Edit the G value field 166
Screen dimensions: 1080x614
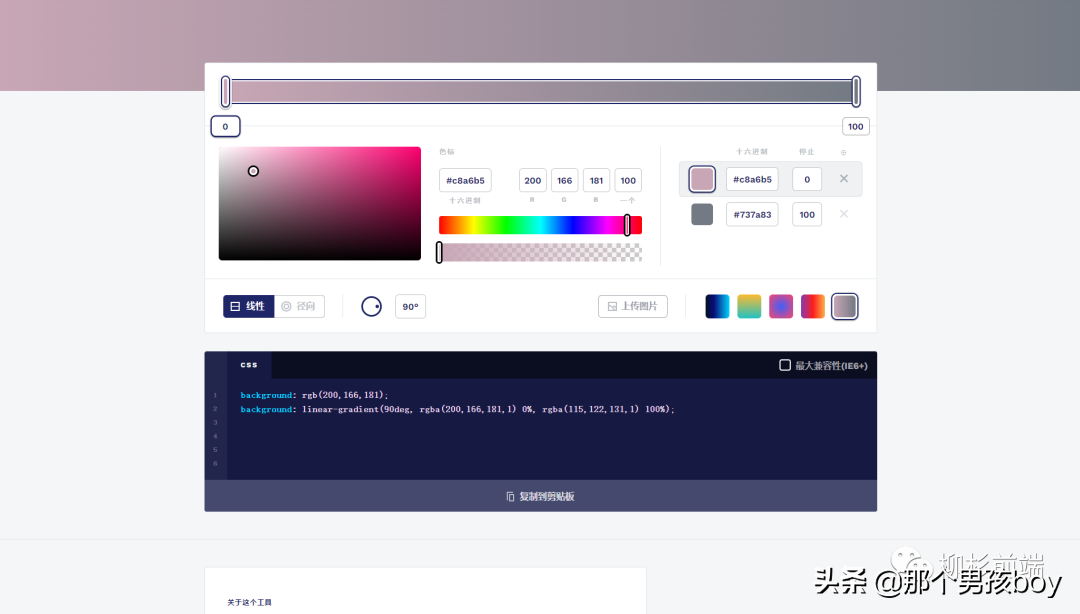pyautogui.click(x=564, y=181)
